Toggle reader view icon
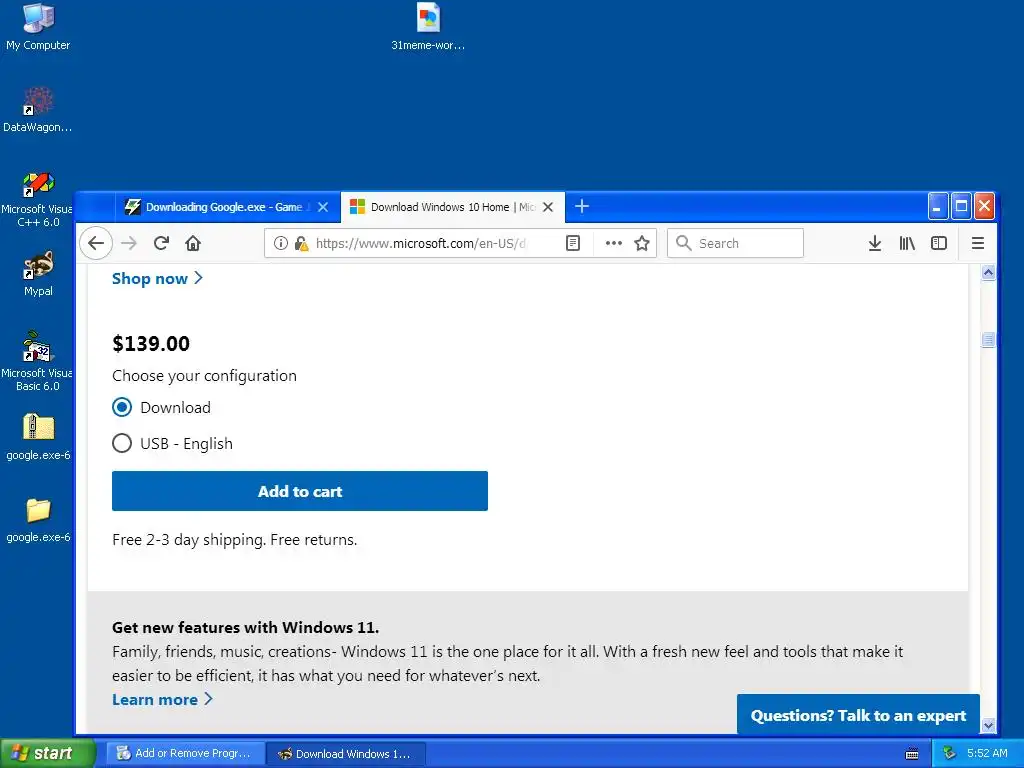This screenshot has width=1024, height=768. click(573, 244)
